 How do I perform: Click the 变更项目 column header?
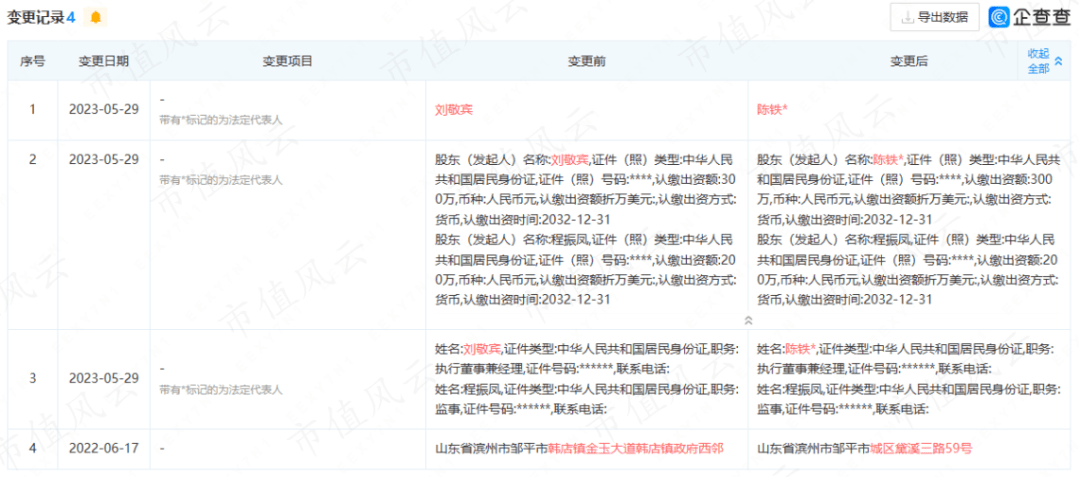point(288,61)
